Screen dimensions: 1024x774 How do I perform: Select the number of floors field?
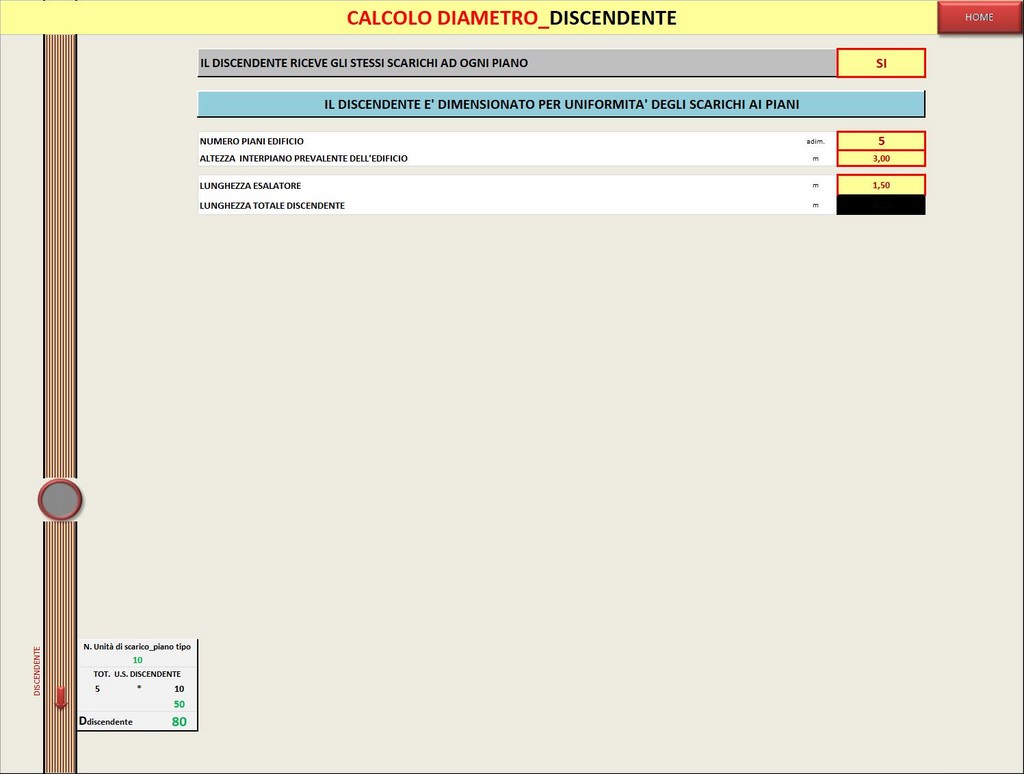coord(881,141)
